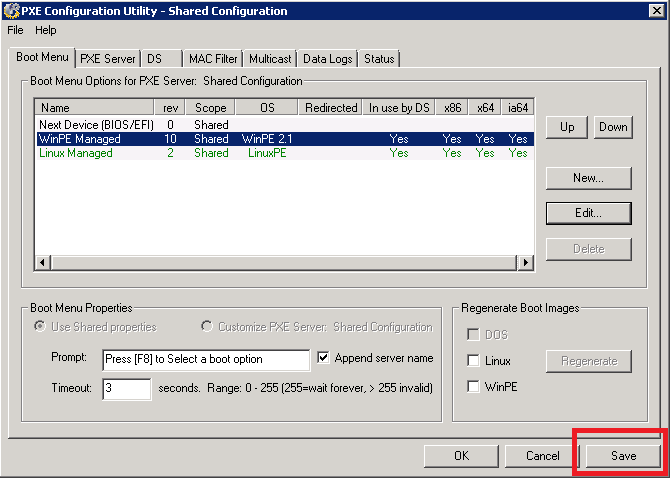The width and height of the screenshot is (670, 478).
Task: Go to the Data Logs tab
Action: (x=327, y=59)
